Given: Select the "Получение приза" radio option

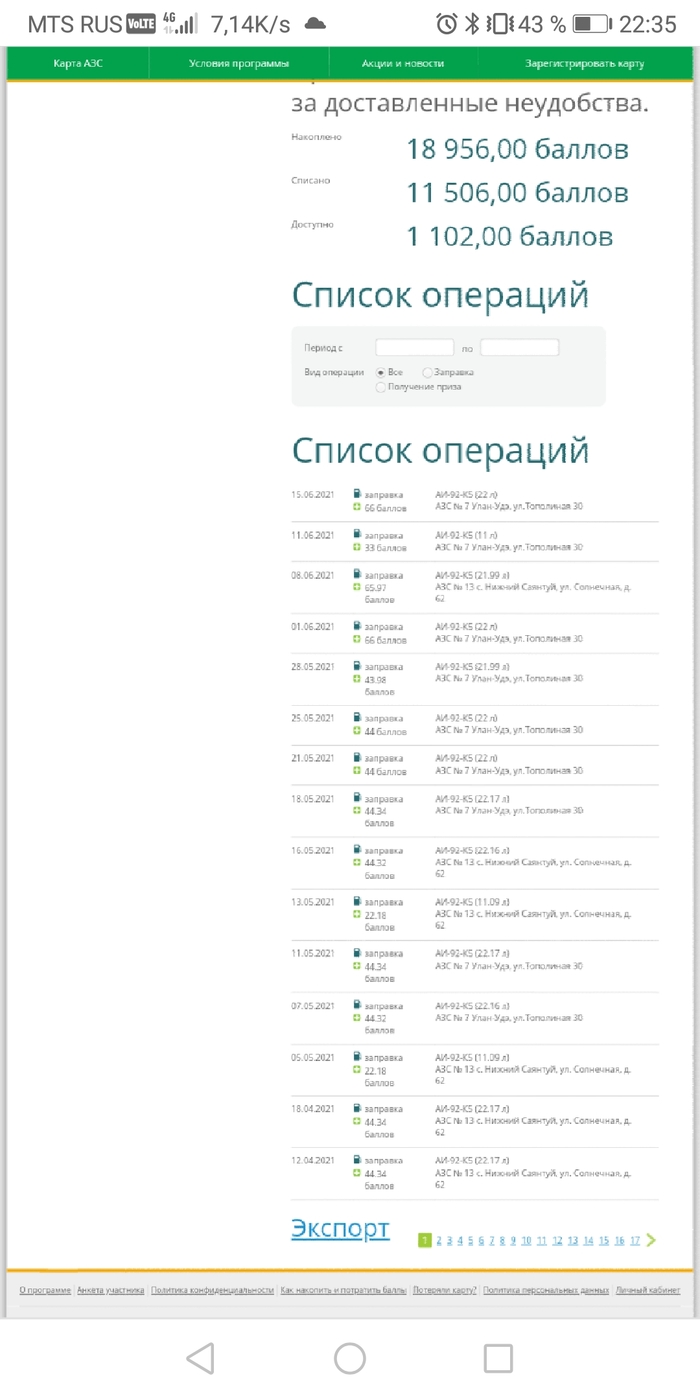Looking at the screenshot, I should click(381, 386).
